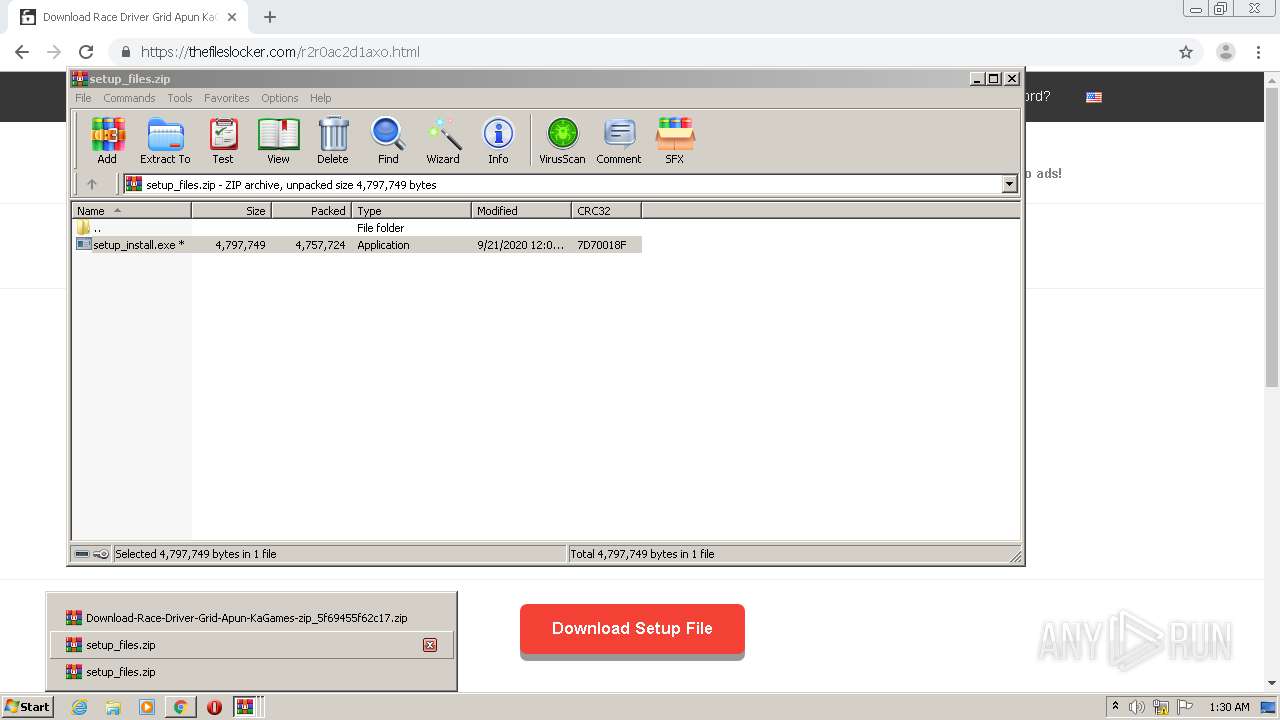Click the Find magnifier icon

tap(388, 140)
